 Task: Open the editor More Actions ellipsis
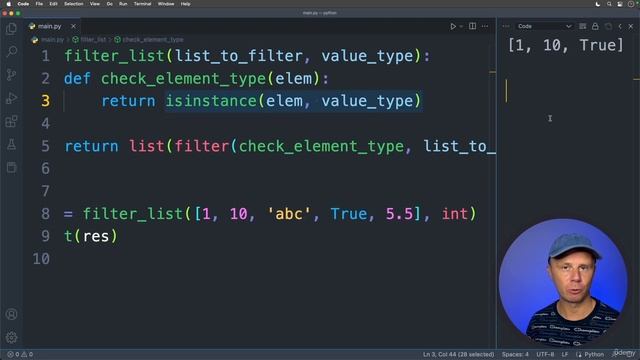[484, 26]
